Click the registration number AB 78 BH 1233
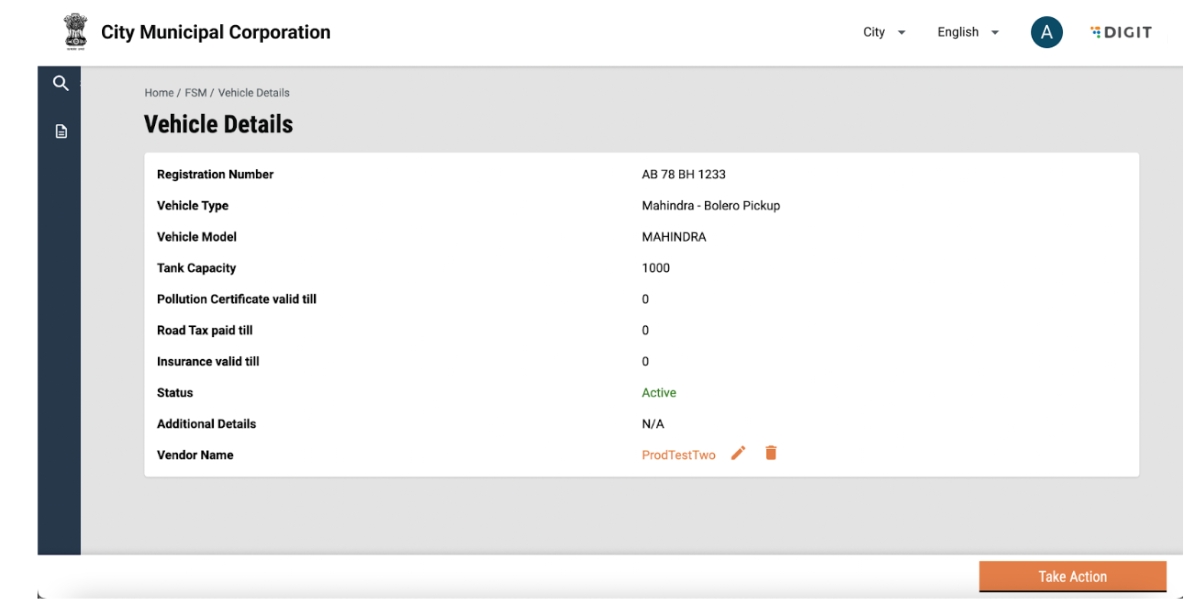The image size is (1203, 613). tap(683, 175)
